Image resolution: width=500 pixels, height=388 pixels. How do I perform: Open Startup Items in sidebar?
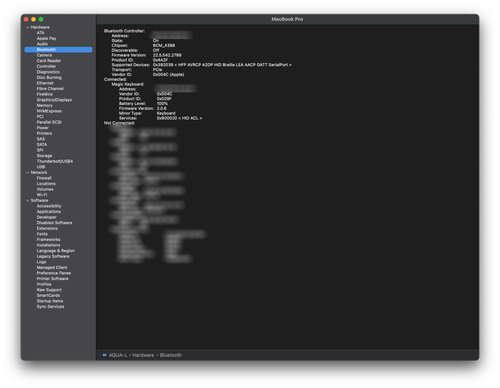tap(50, 301)
